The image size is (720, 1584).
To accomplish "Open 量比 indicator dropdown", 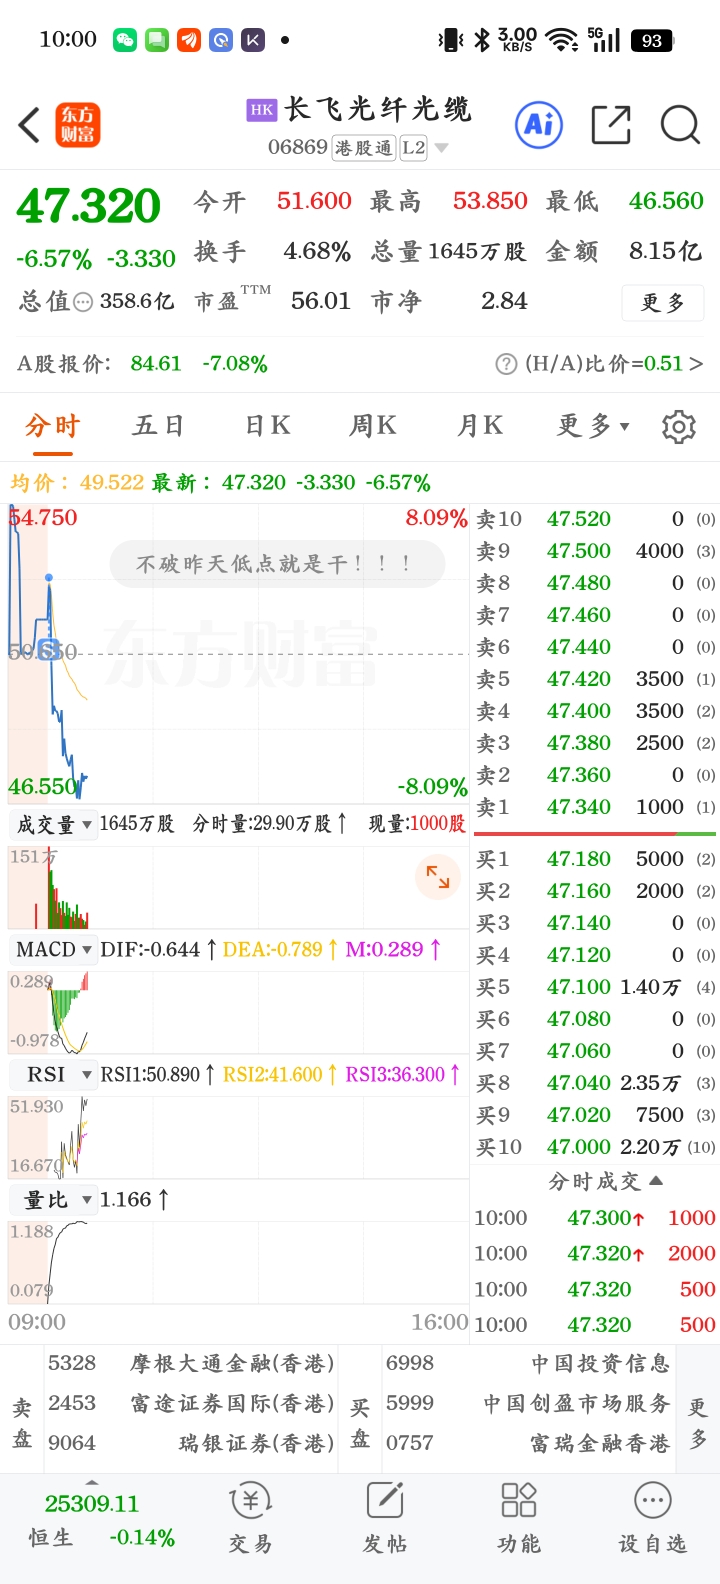I will tap(53, 1200).
